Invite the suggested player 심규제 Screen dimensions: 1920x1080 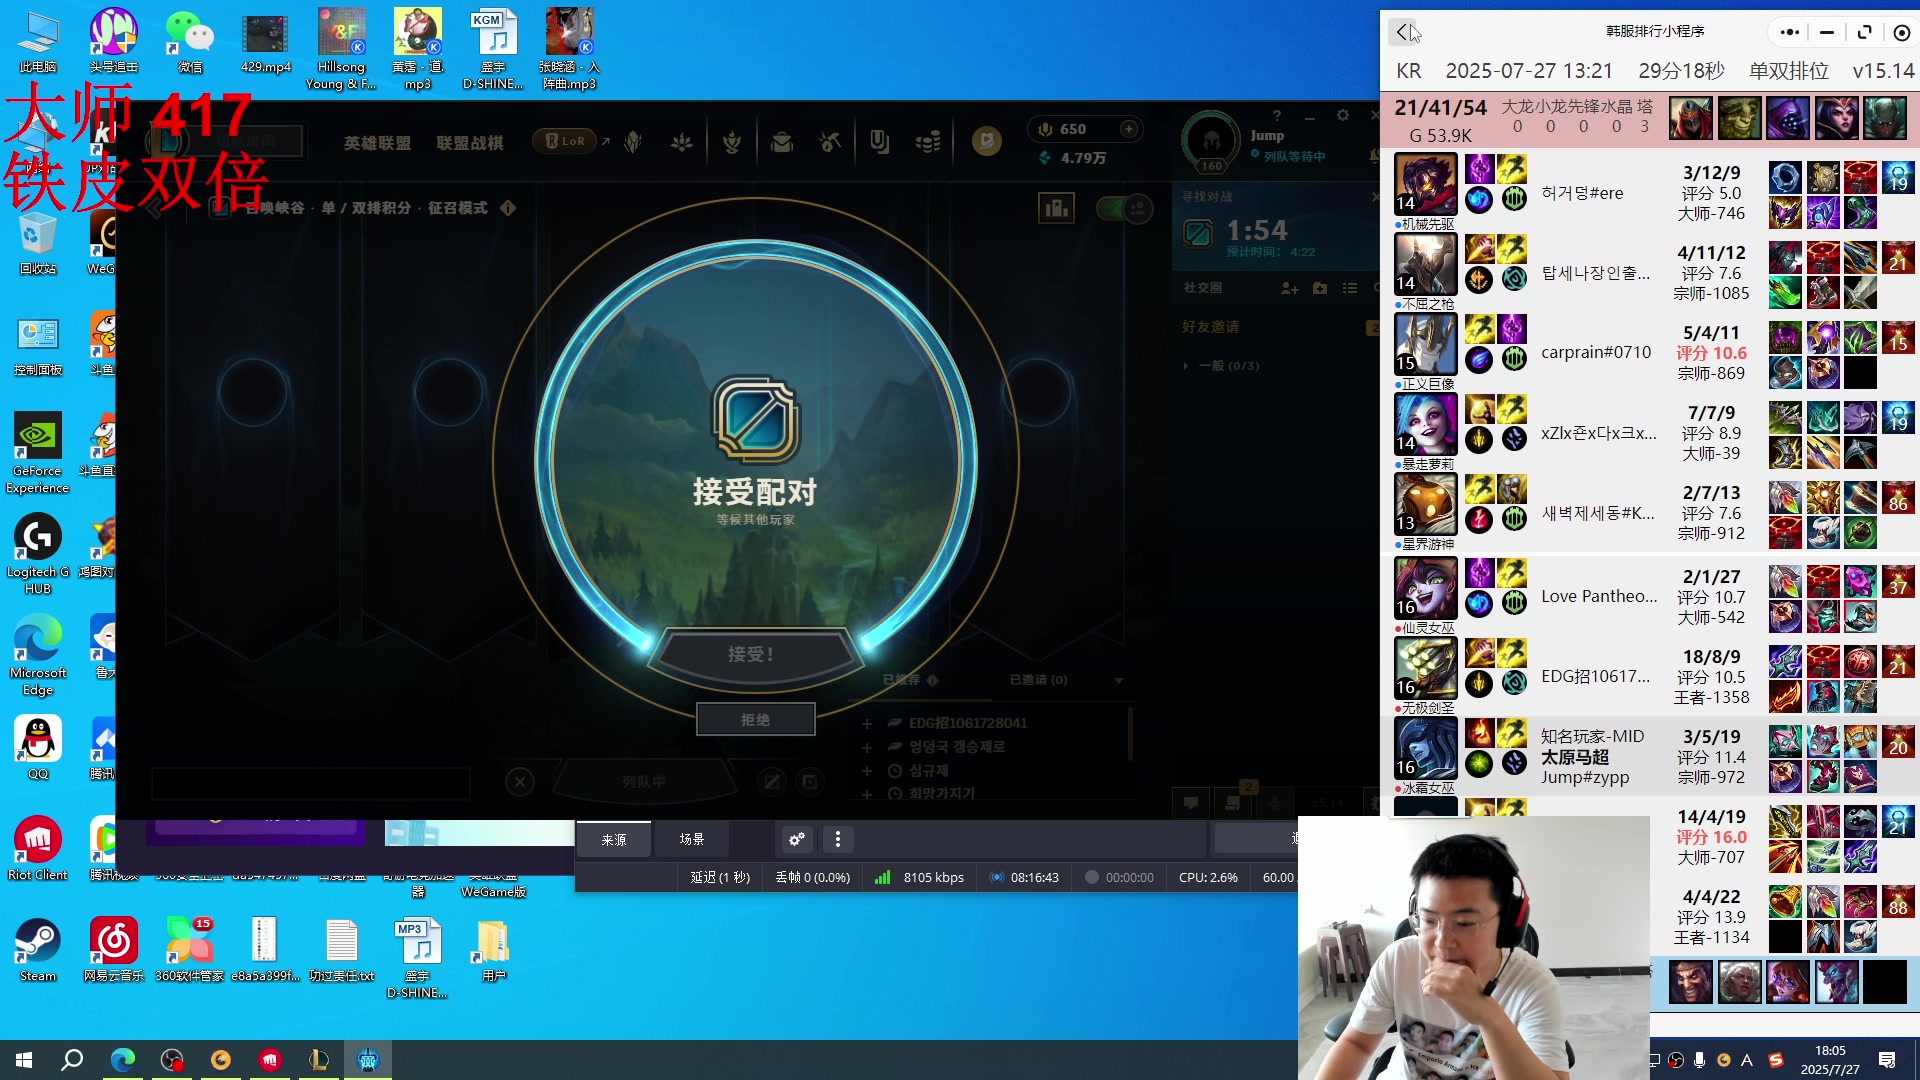867,771
